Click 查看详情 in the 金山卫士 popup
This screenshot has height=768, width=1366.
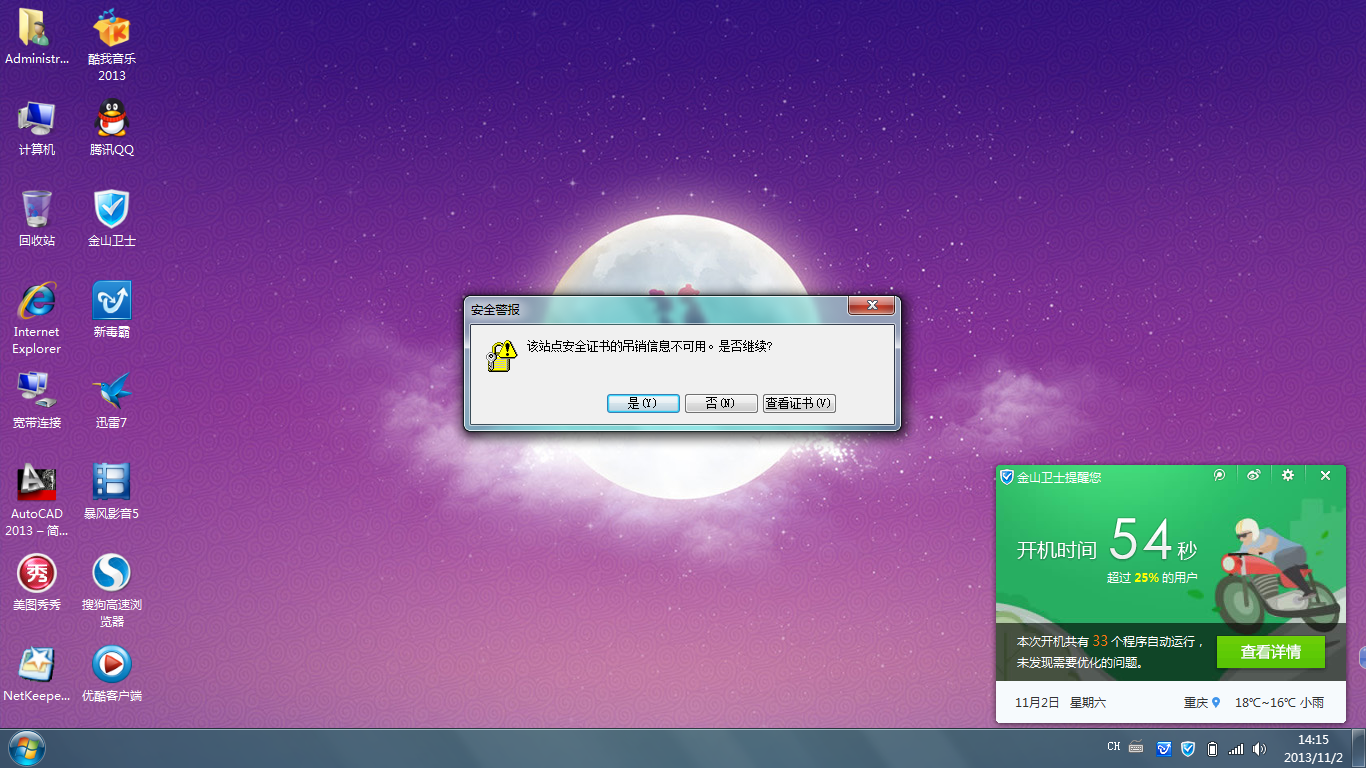click(x=1271, y=652)
